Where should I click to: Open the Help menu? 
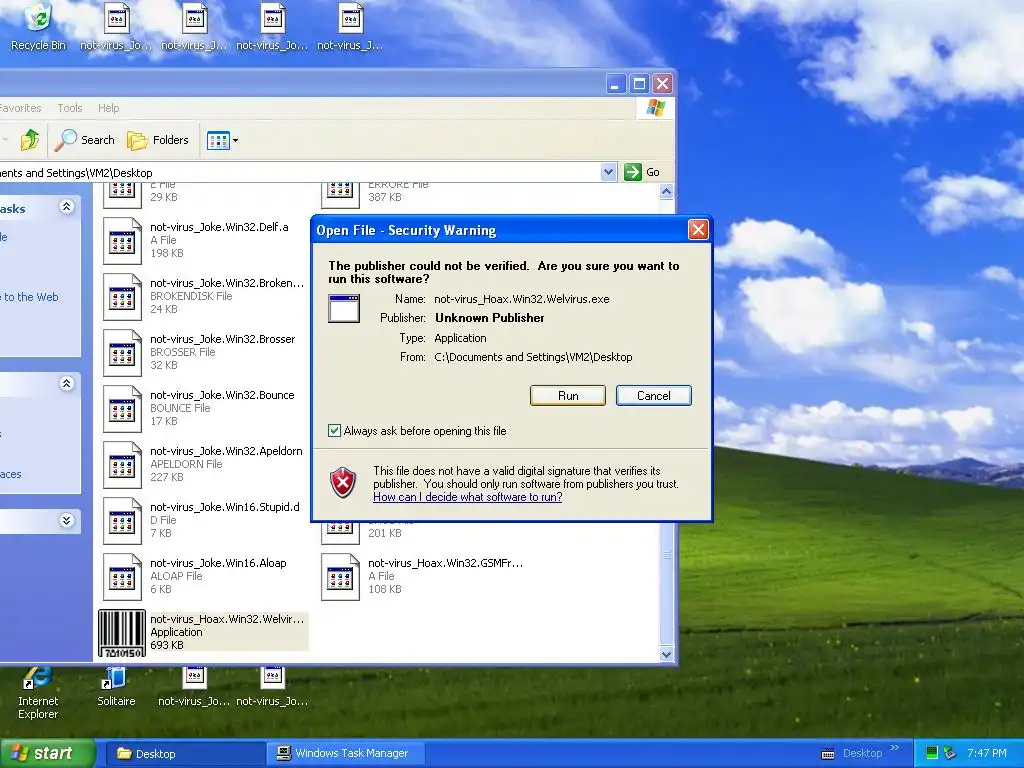tap(108, 108)
